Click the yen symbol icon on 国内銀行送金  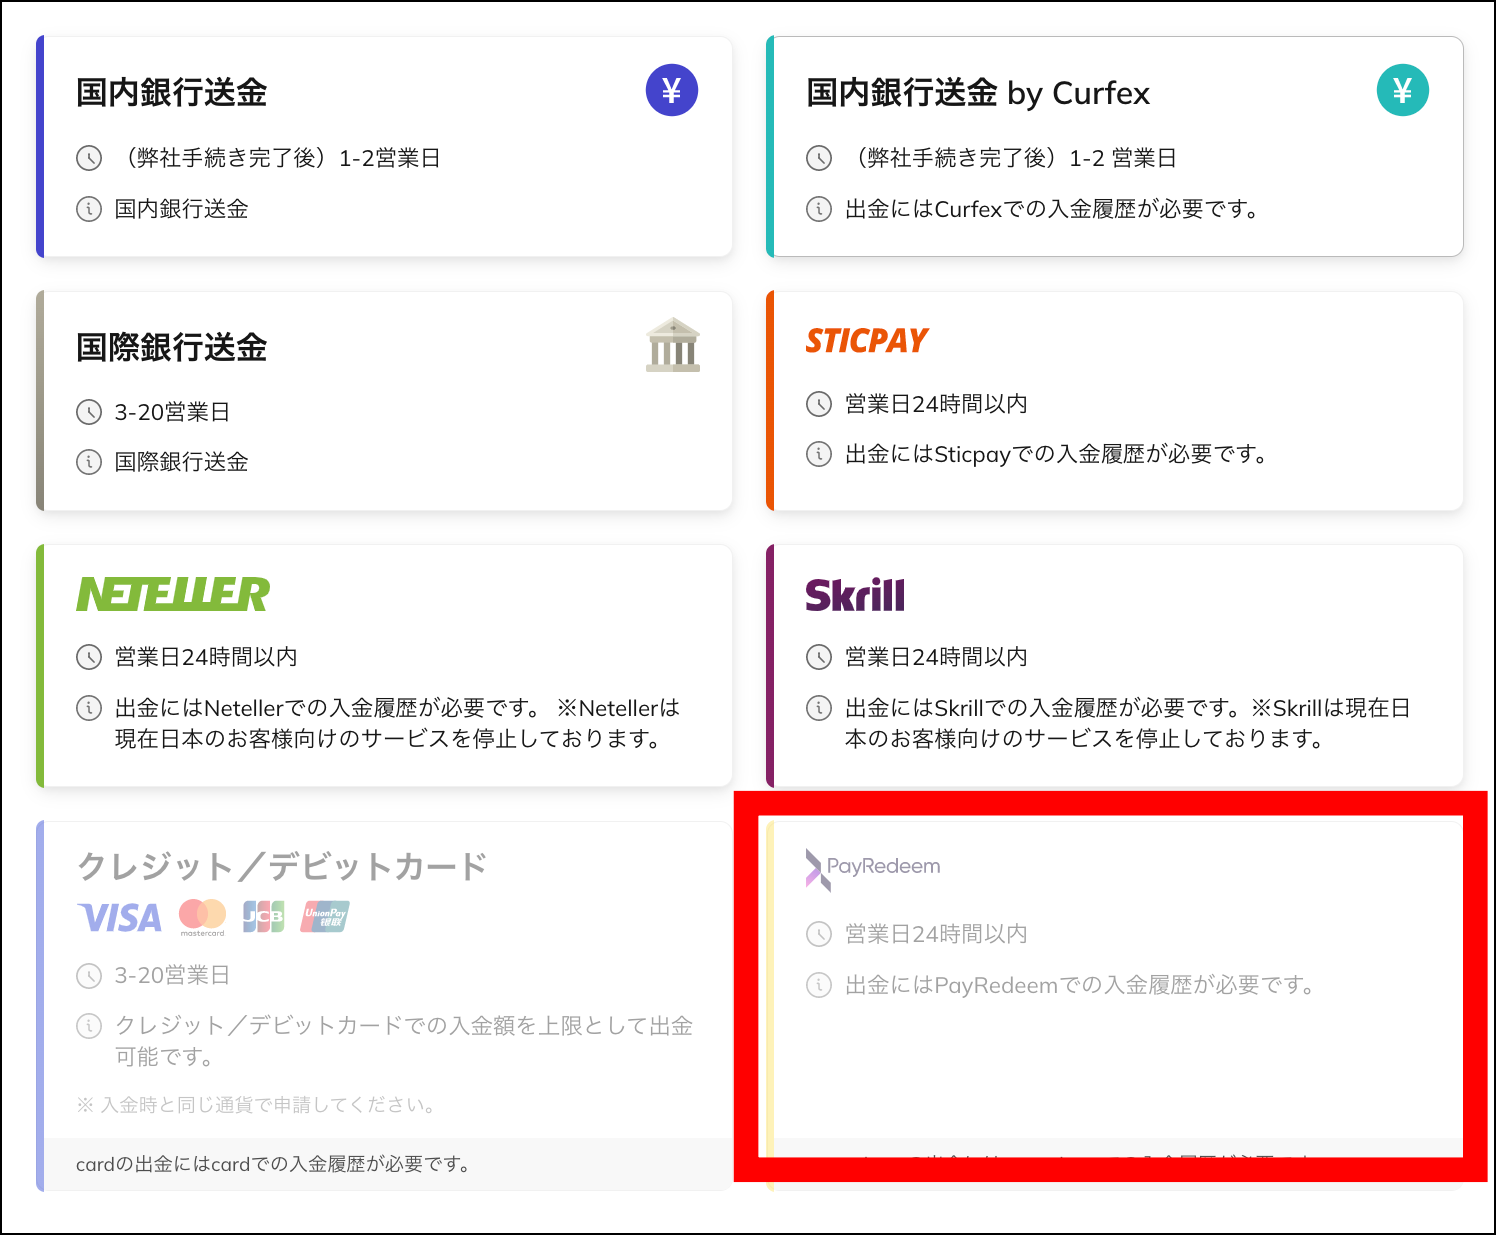671,90
